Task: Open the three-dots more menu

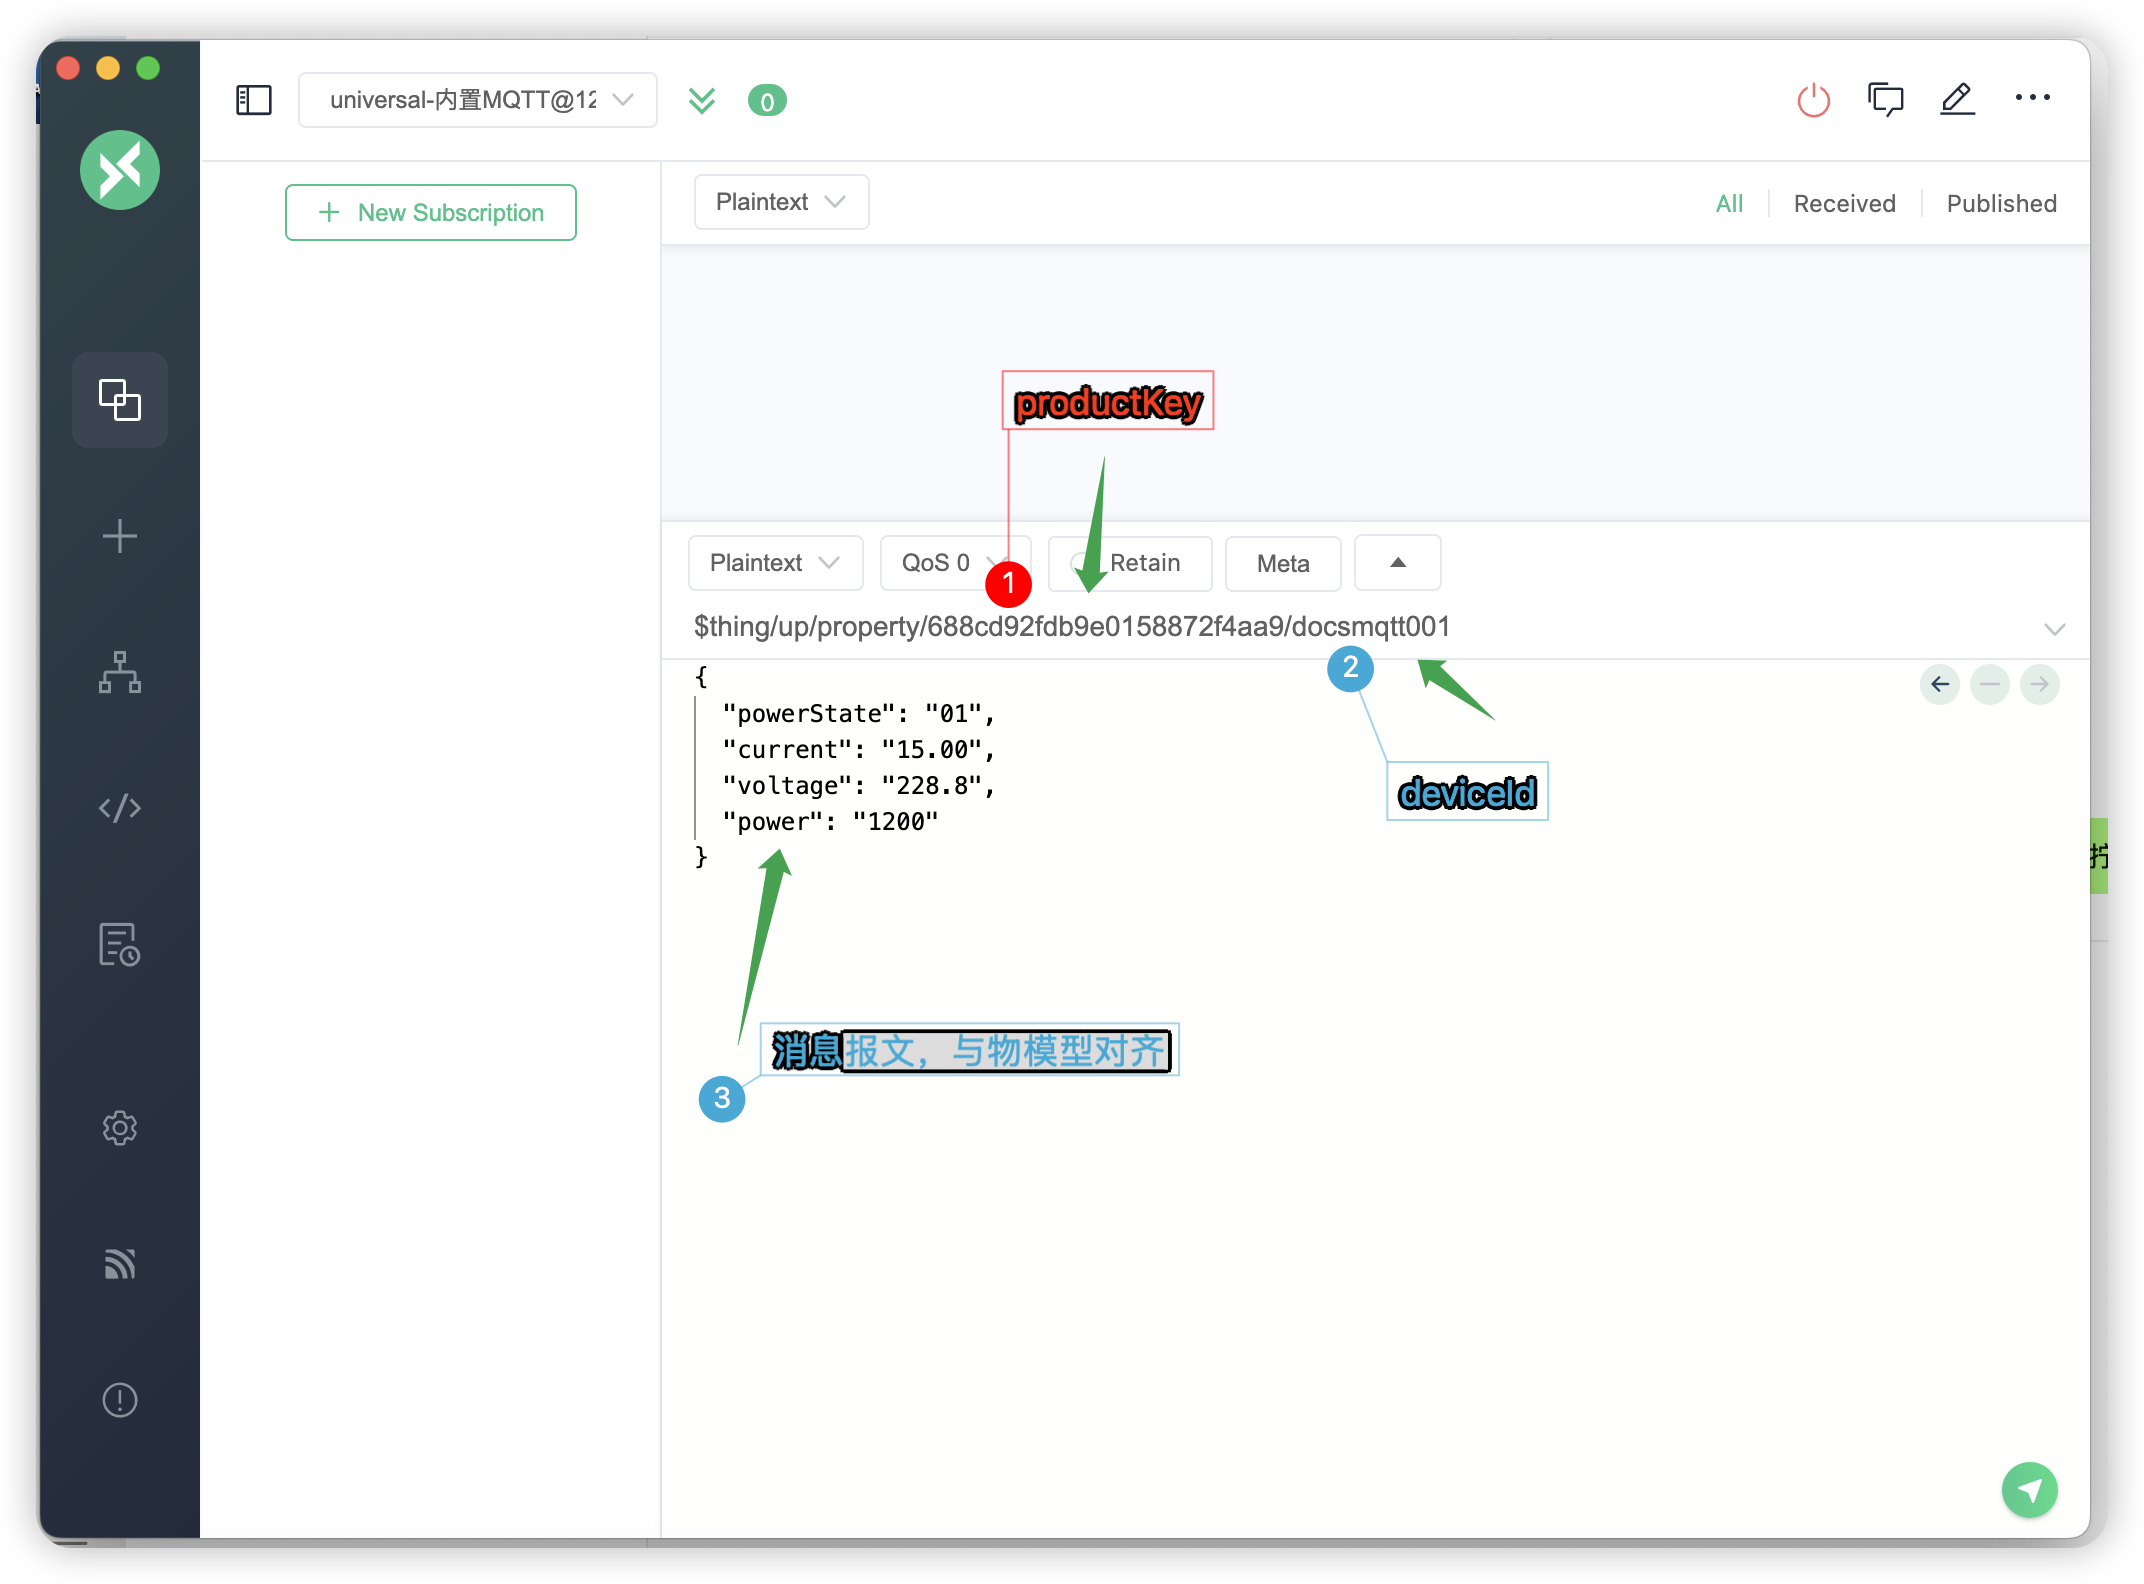Action: click(2032, 98)
